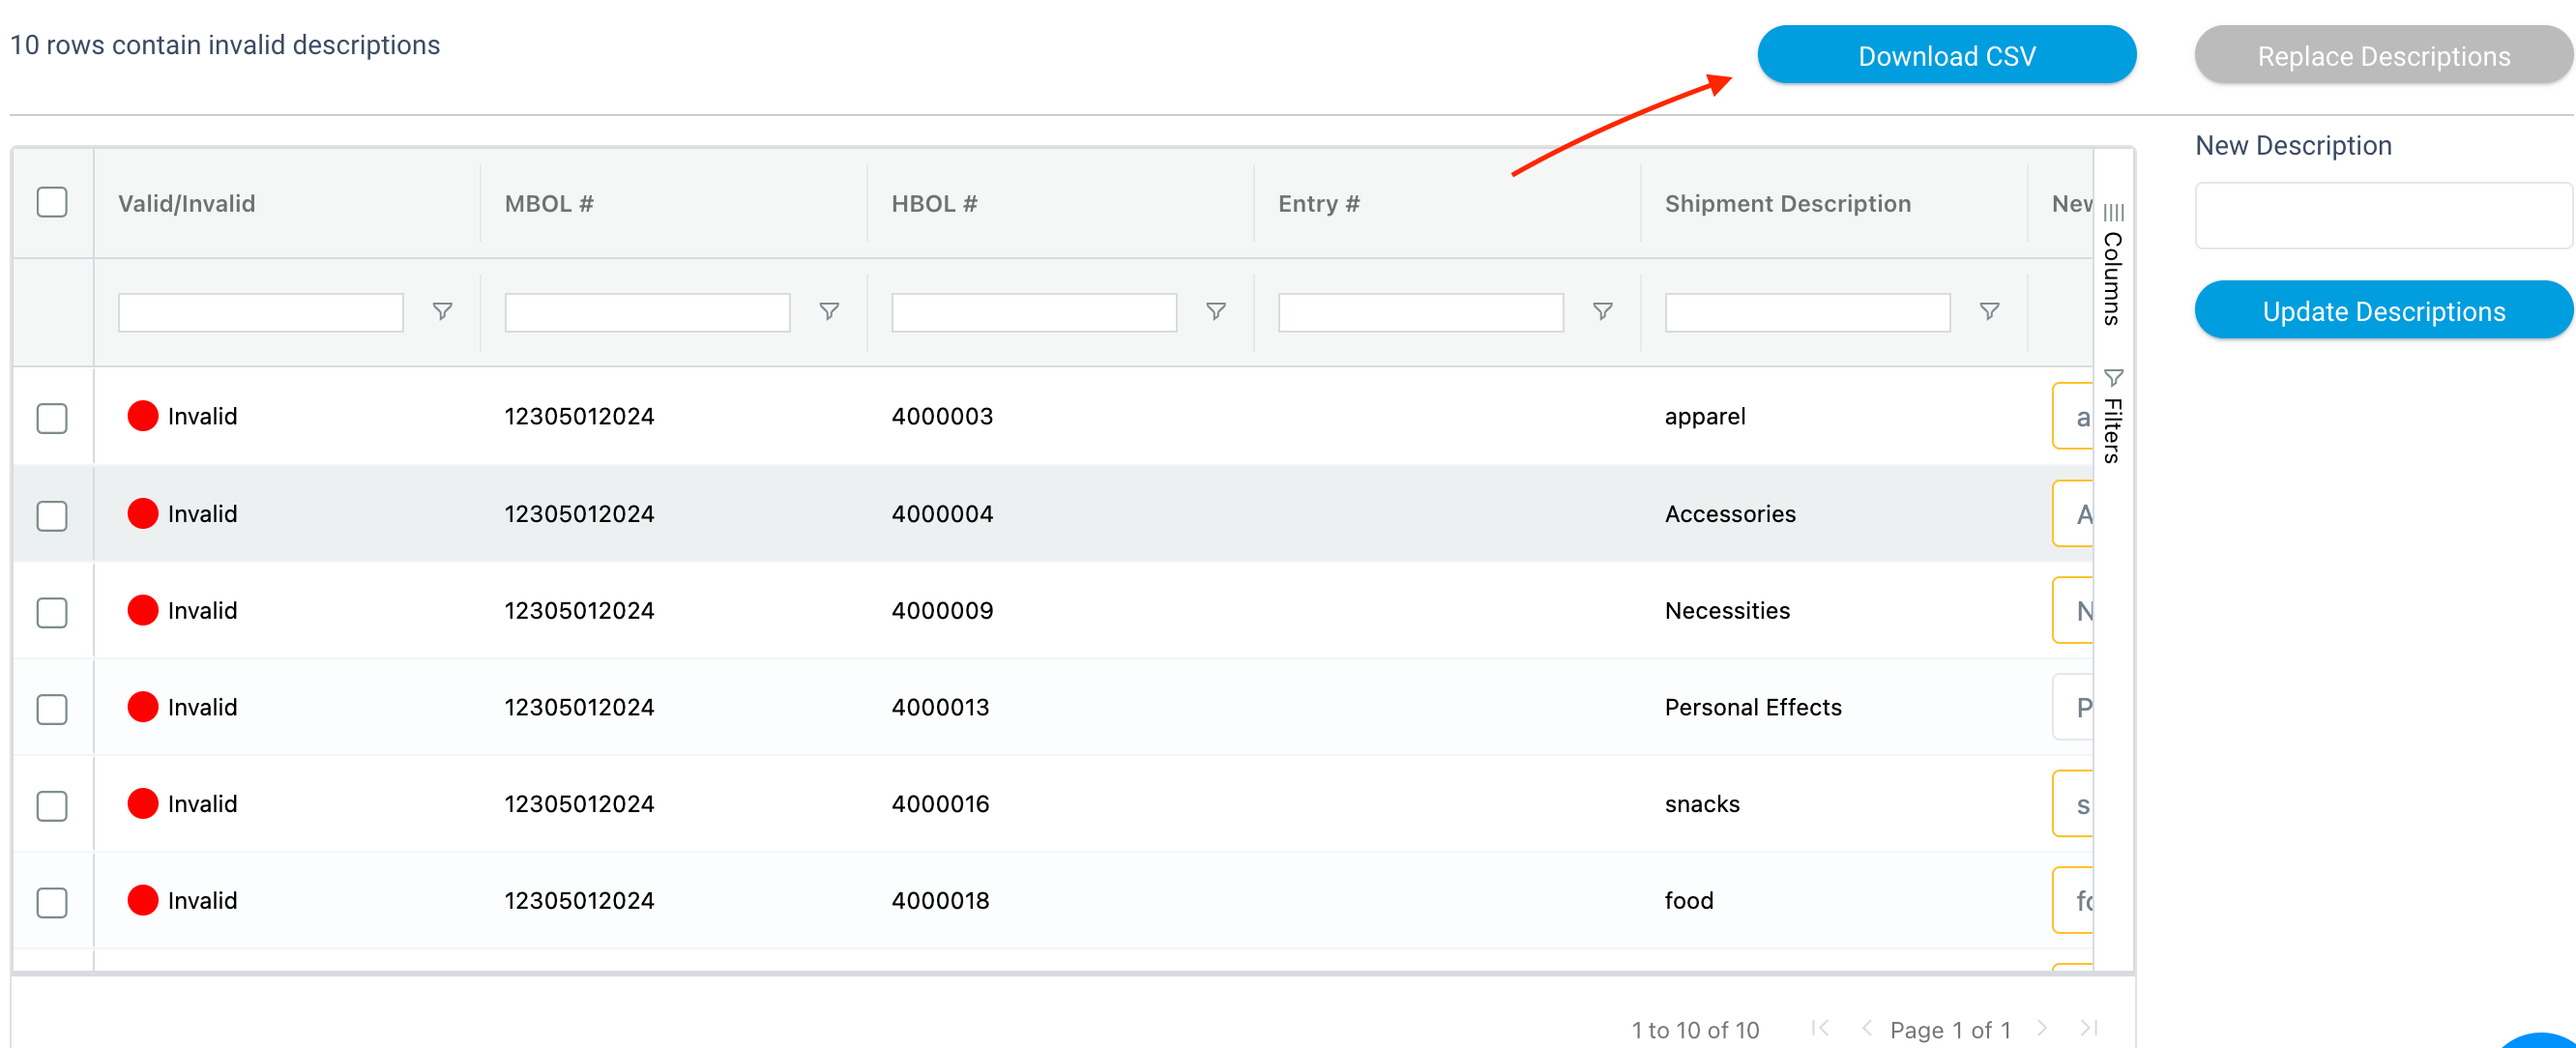This screenshot has height=1048, width=2576.
Task: Sort by MBOL # column header
Action: coord(549,204)
